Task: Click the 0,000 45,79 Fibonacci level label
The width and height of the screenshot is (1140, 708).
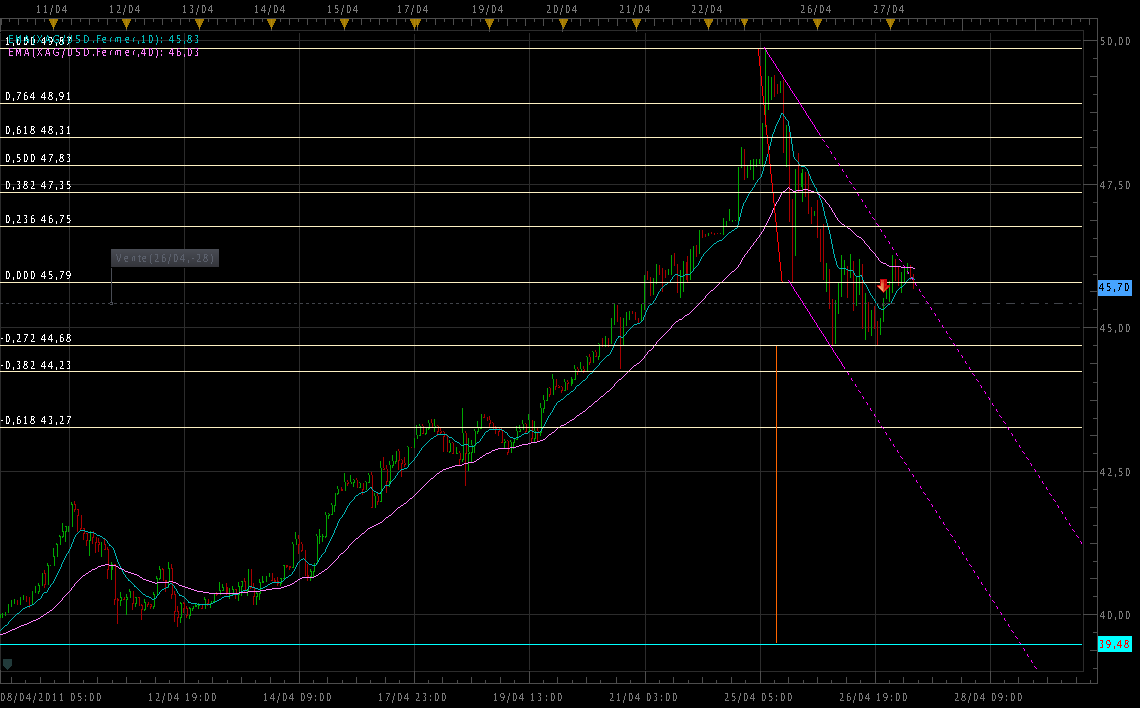Action: [38, 275]
